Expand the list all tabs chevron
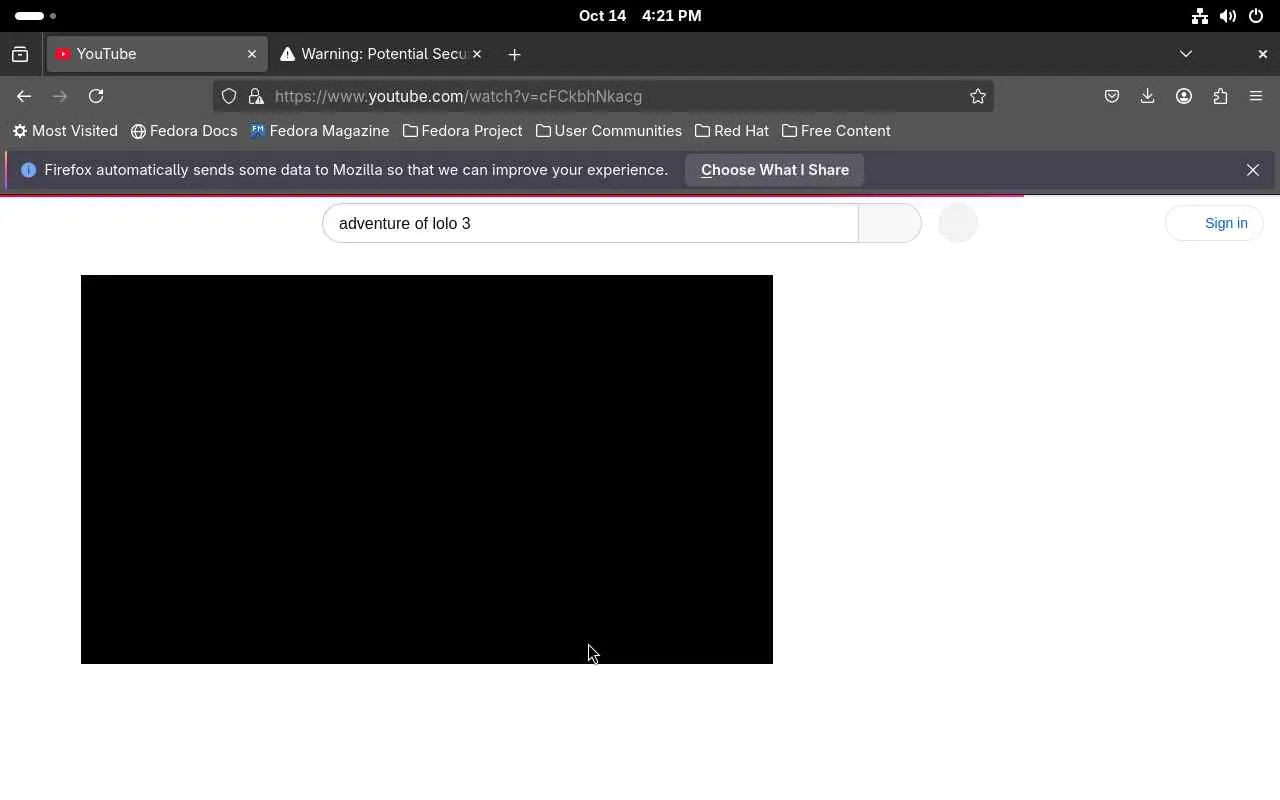Viewport: 1280px width, 800px height. pos(1186,54)
